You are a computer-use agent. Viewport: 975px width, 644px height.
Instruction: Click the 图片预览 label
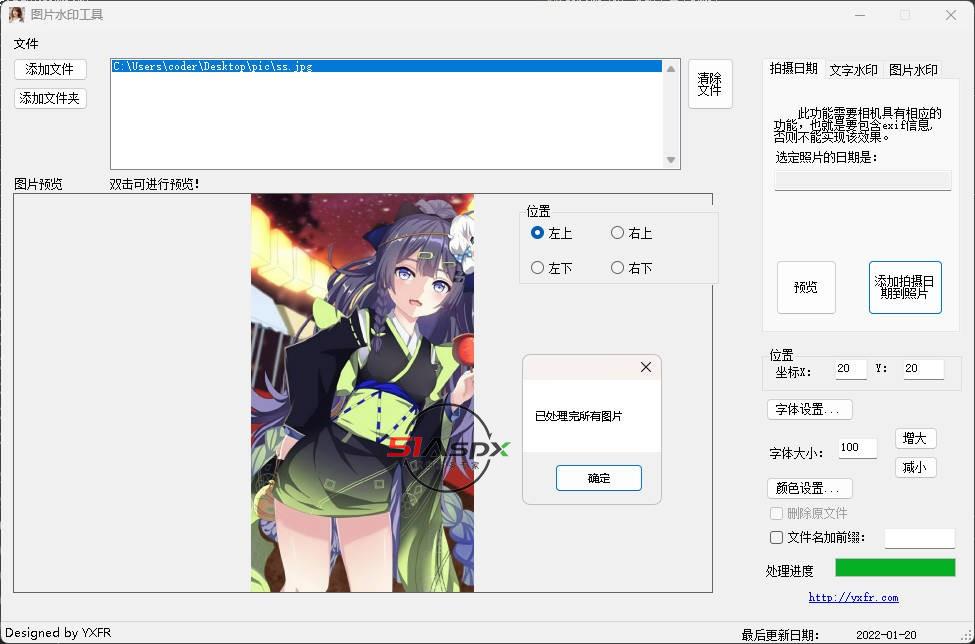click(39, 184)
